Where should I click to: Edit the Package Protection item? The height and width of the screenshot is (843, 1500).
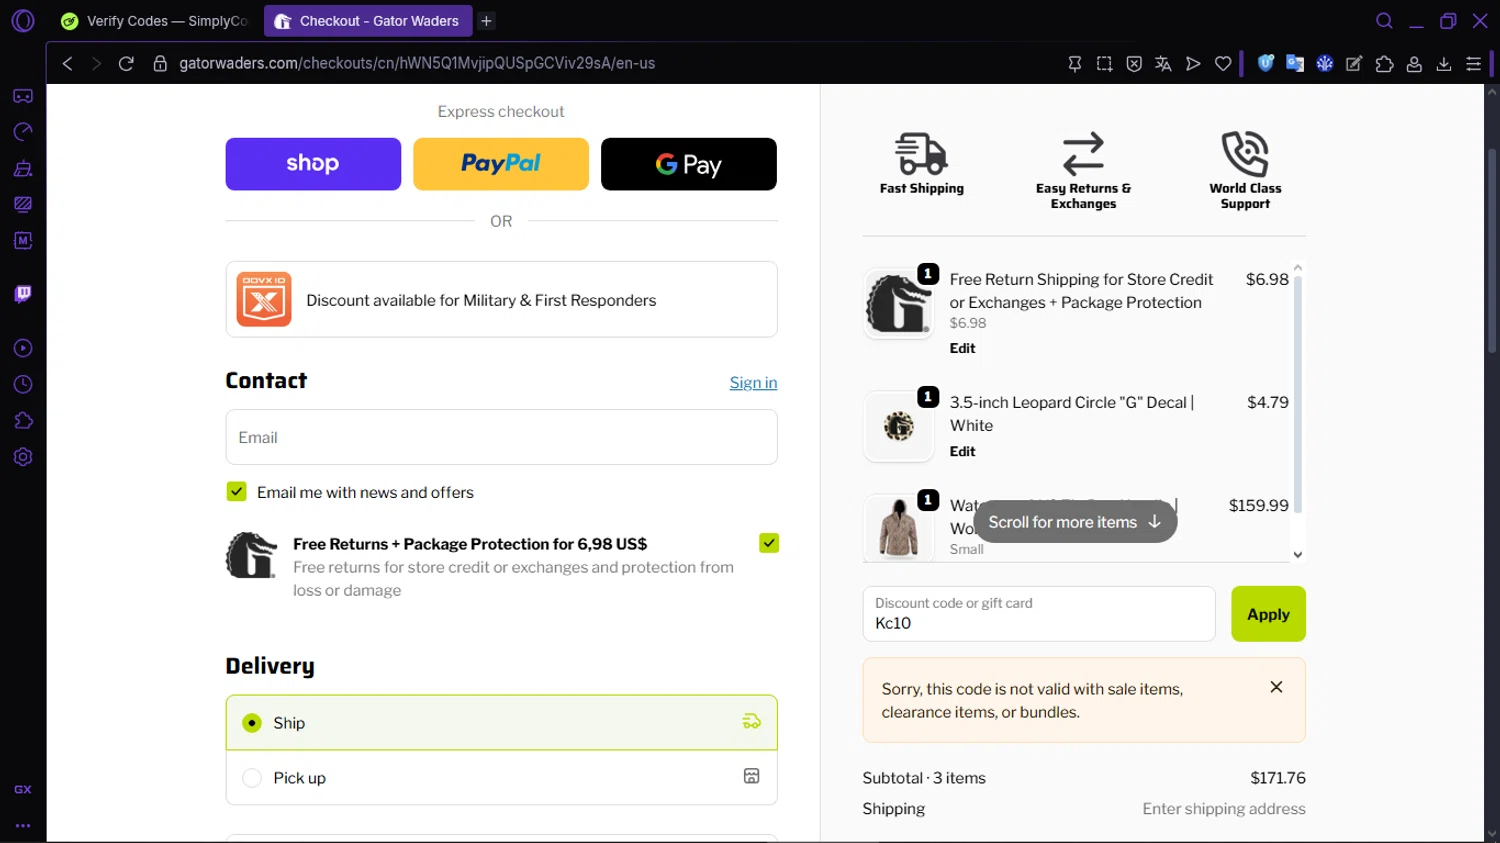[962, 348]
